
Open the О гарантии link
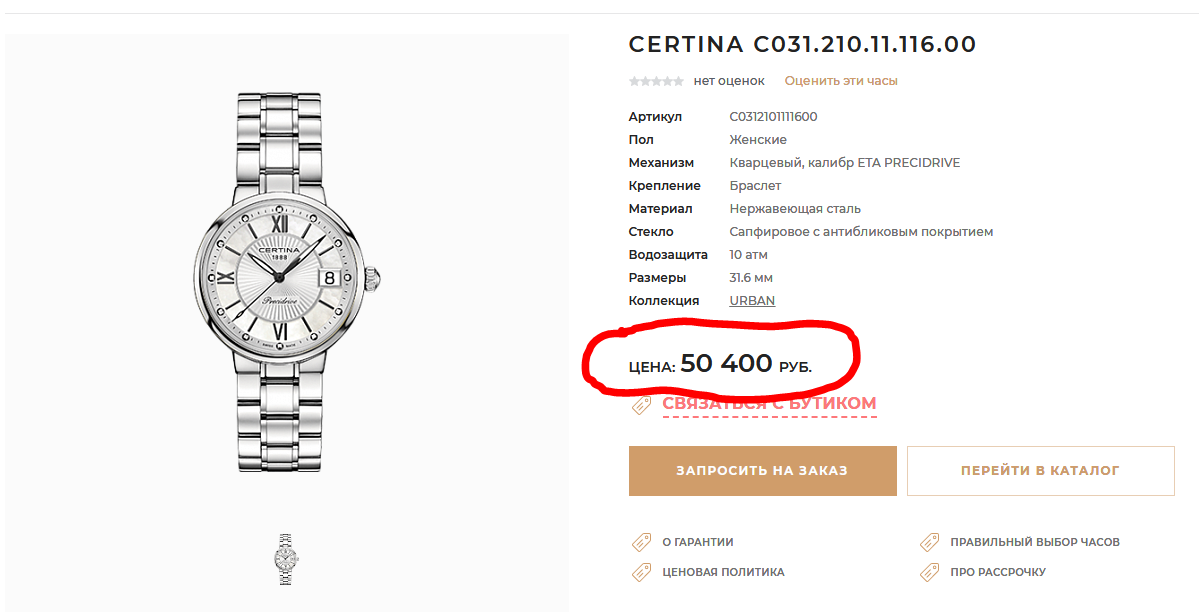click(698, 542)
